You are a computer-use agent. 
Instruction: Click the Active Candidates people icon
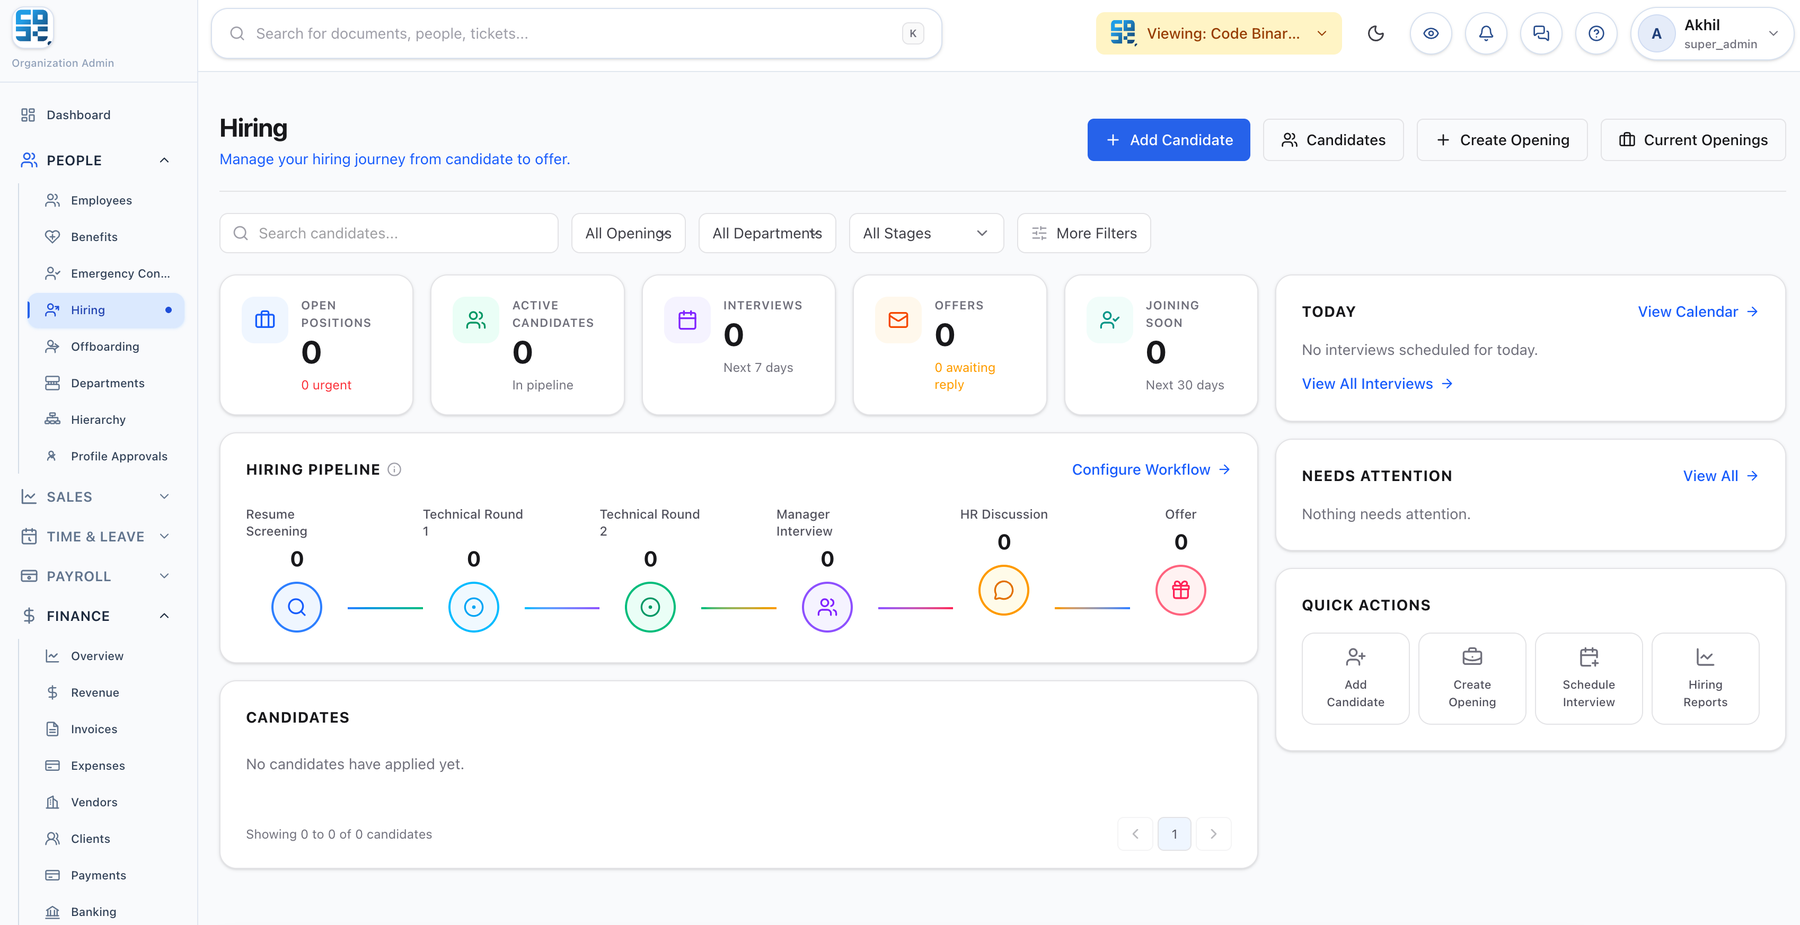(476, 320)
